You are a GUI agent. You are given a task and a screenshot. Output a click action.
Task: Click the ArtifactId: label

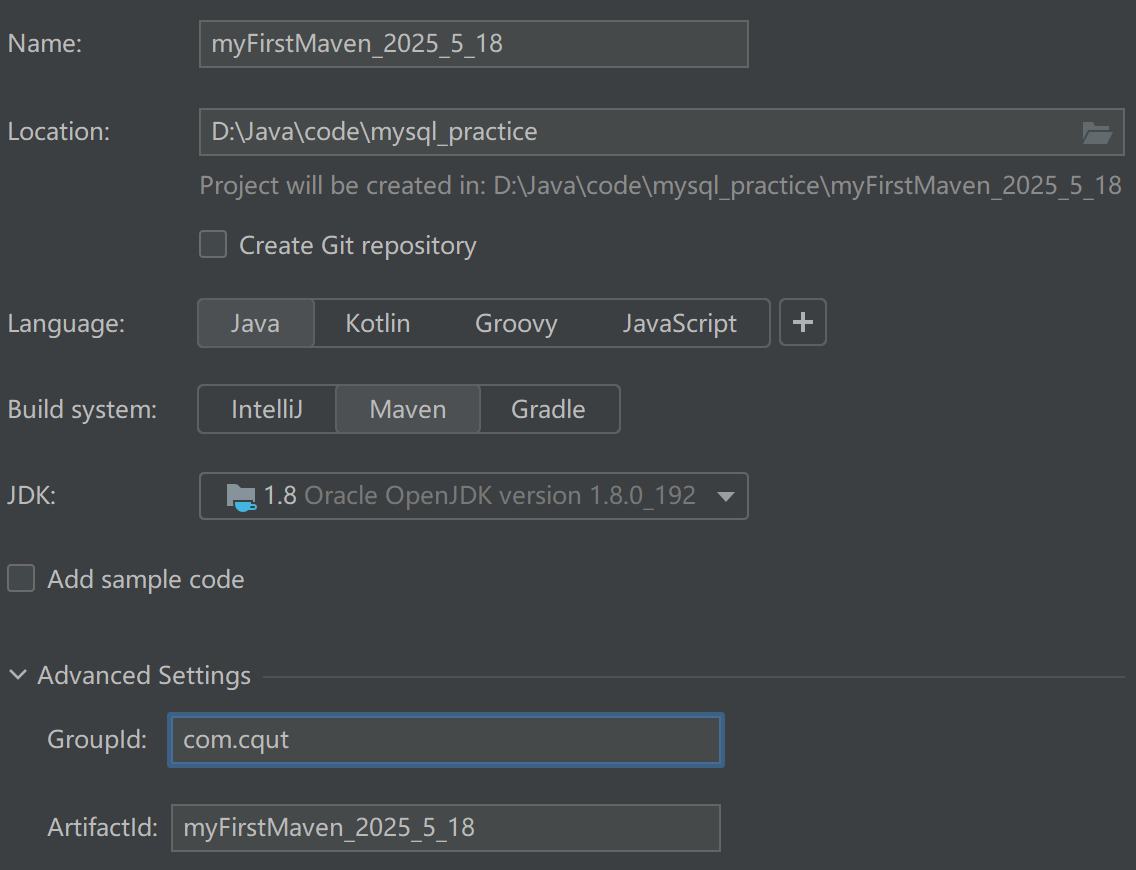pyautogui.click(x=102, y=827)
